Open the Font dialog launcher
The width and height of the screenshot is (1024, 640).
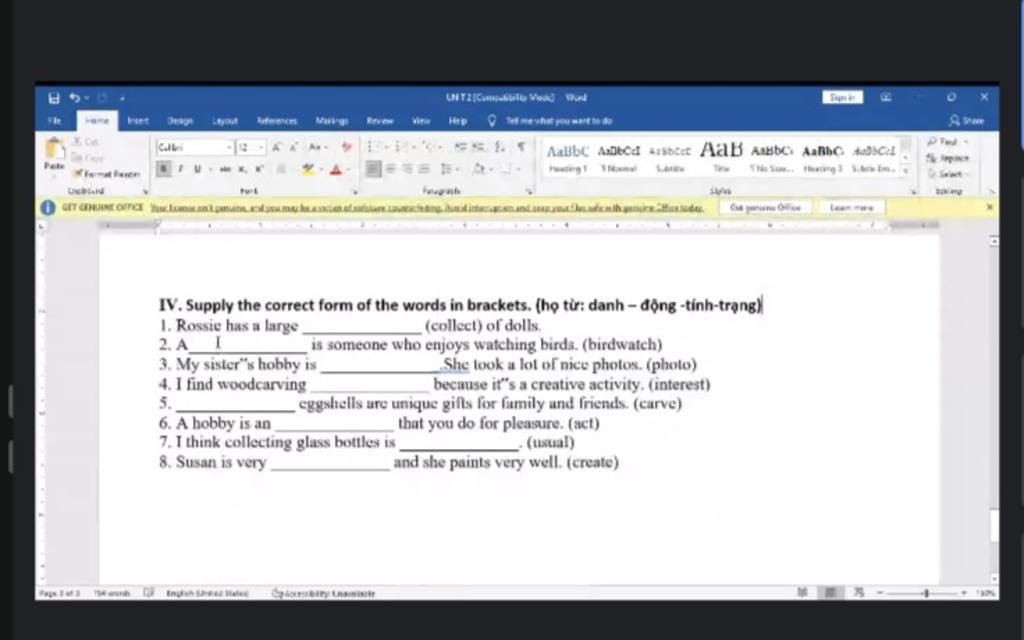pos(355,191)
